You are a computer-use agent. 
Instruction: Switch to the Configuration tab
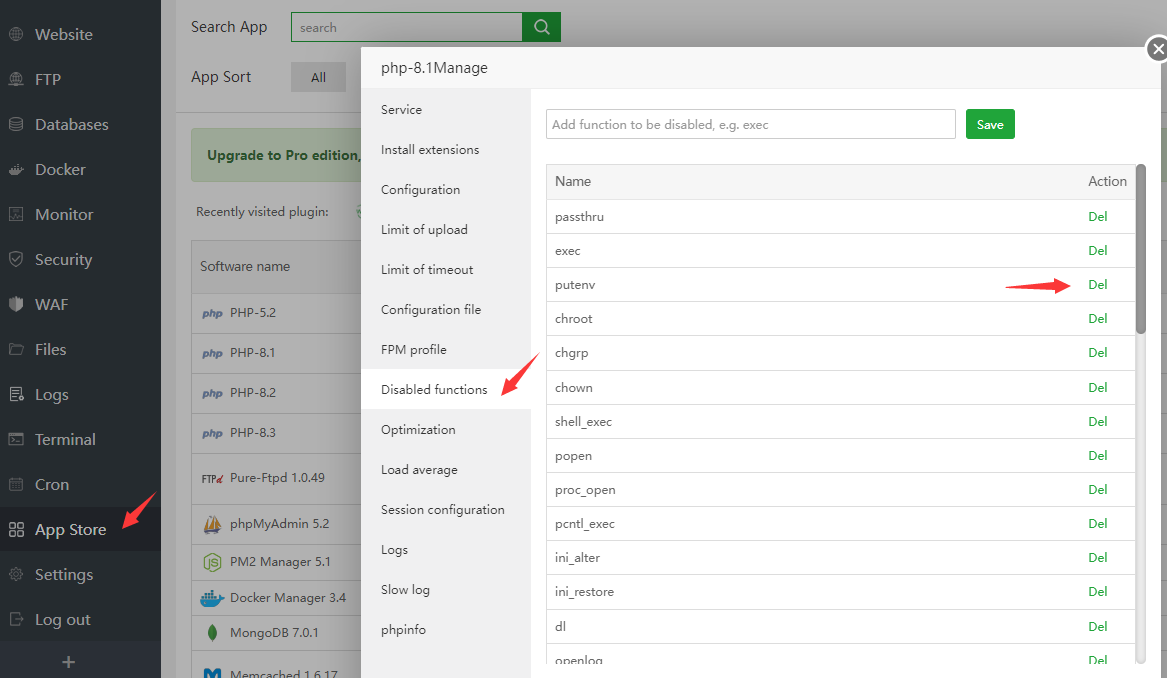[446, 190]
